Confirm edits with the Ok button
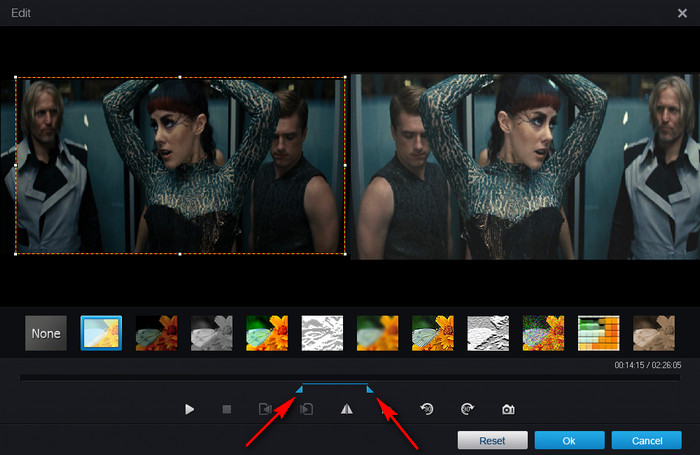This screenshot has width=700, height=455. tap(569, 440)
